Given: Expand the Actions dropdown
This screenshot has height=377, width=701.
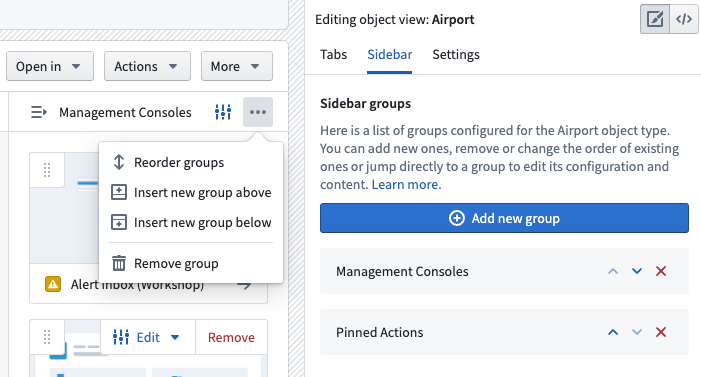Looking at the screenshot, I should point(147,66).
